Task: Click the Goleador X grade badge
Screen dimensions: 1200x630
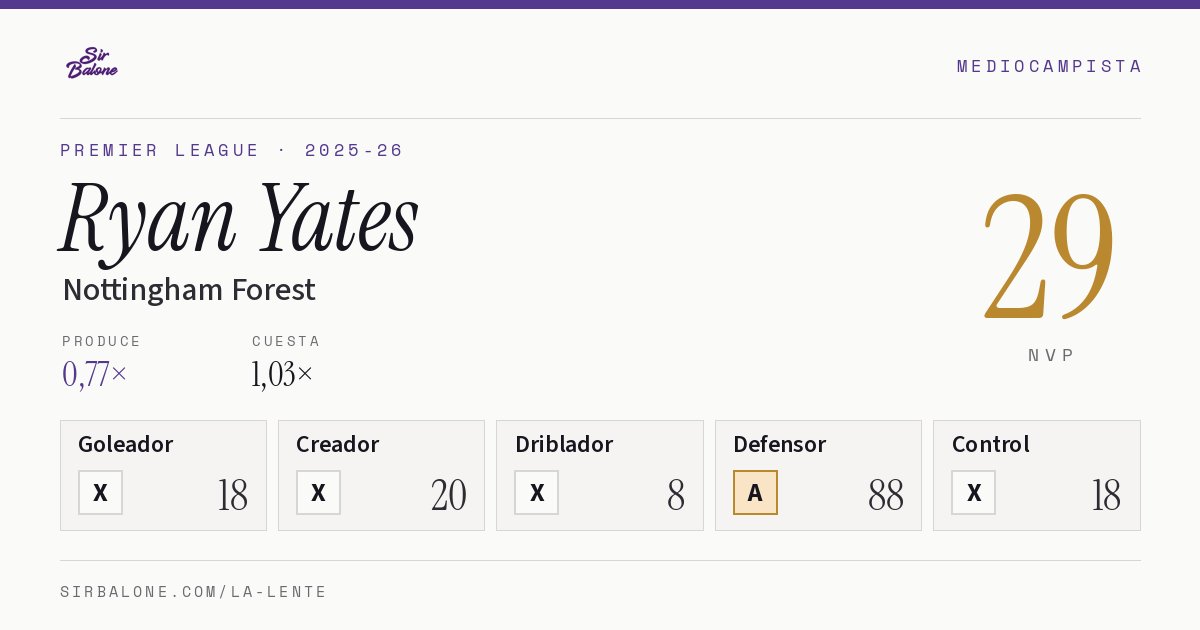Action: (x=100, y=492)
